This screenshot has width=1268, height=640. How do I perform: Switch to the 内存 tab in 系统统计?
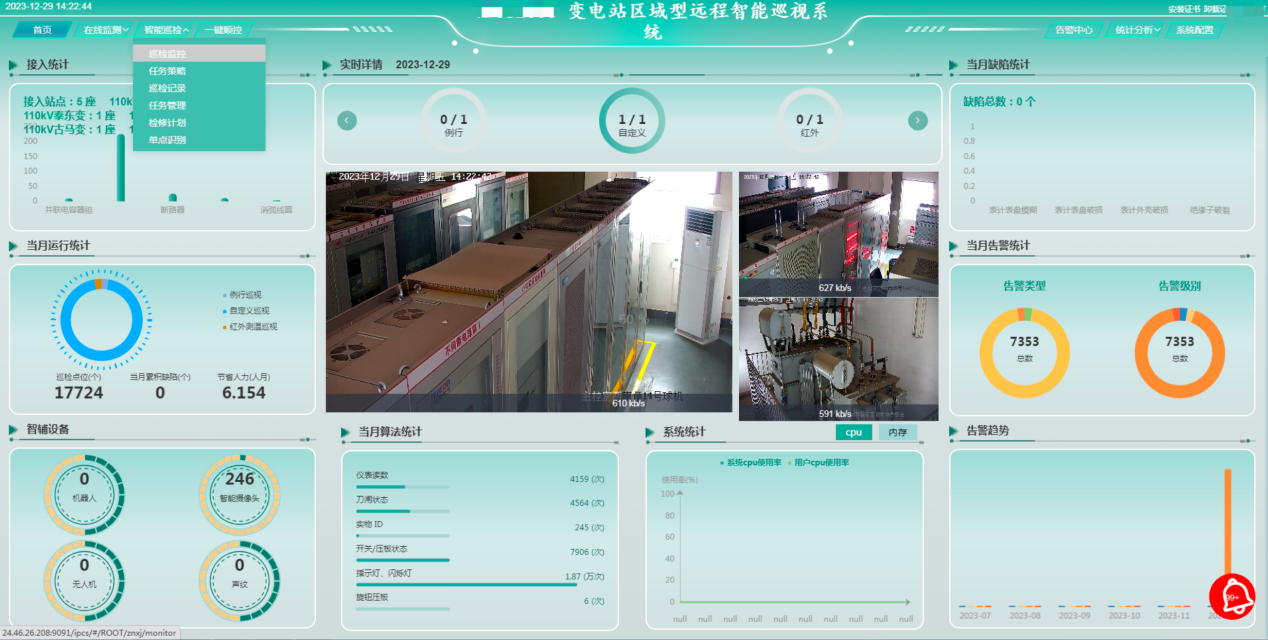coord(897,433)
